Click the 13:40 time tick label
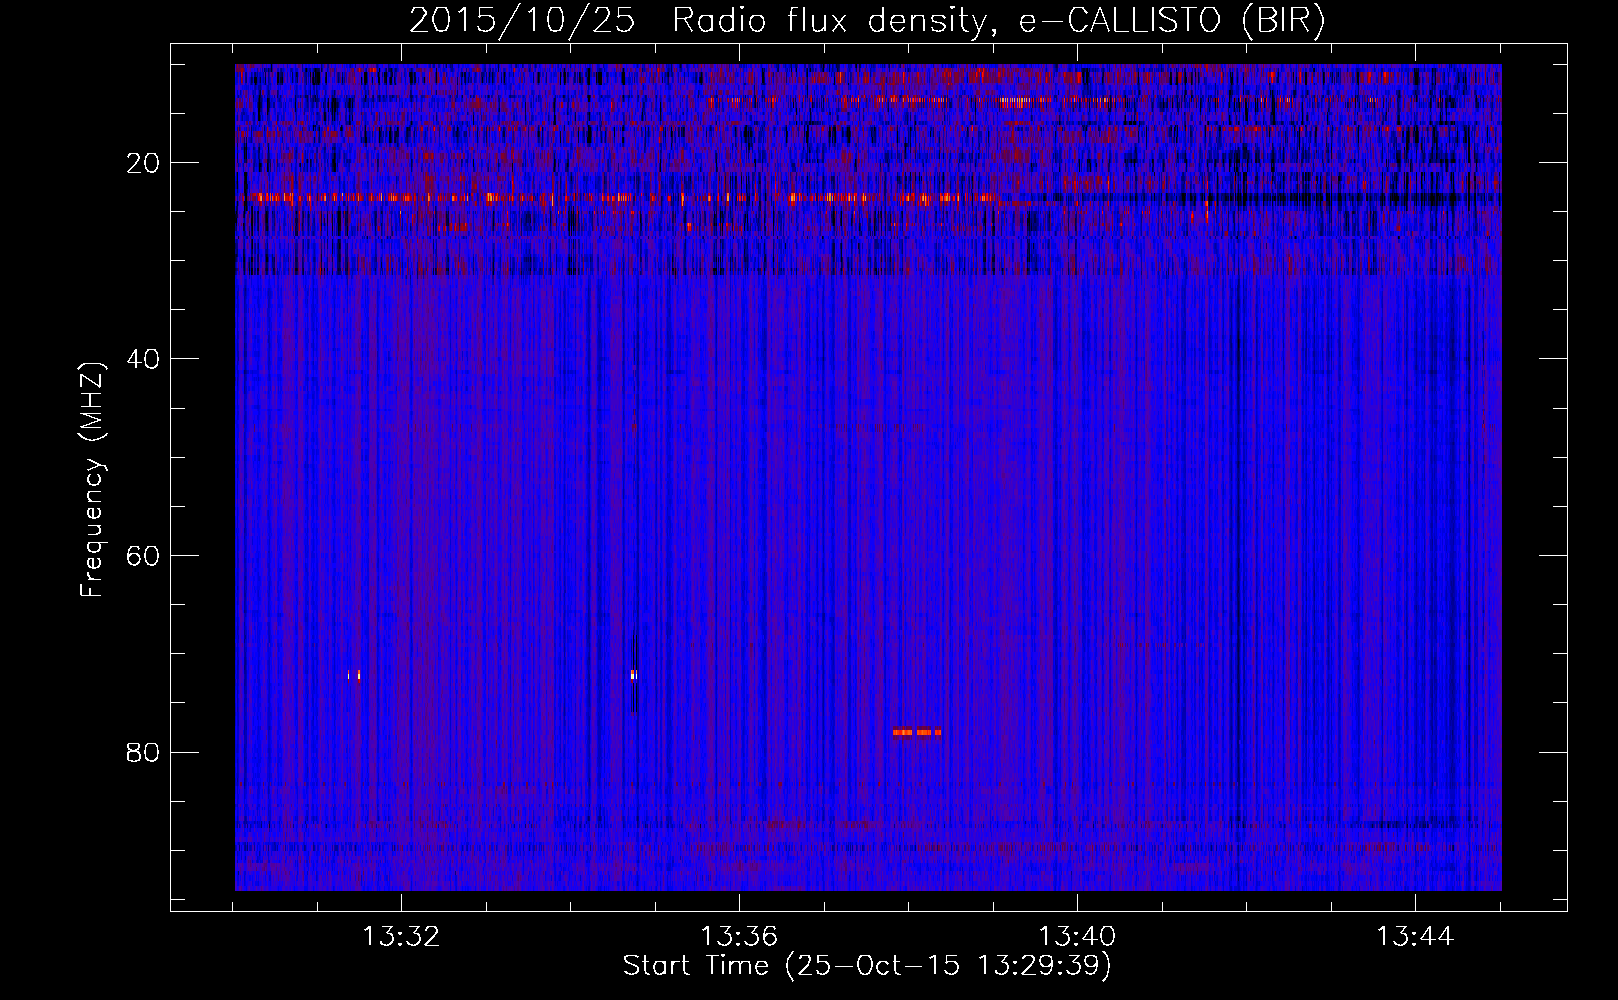The height and width of the screenshot is (1000, 1618). tap(1077, 937)
